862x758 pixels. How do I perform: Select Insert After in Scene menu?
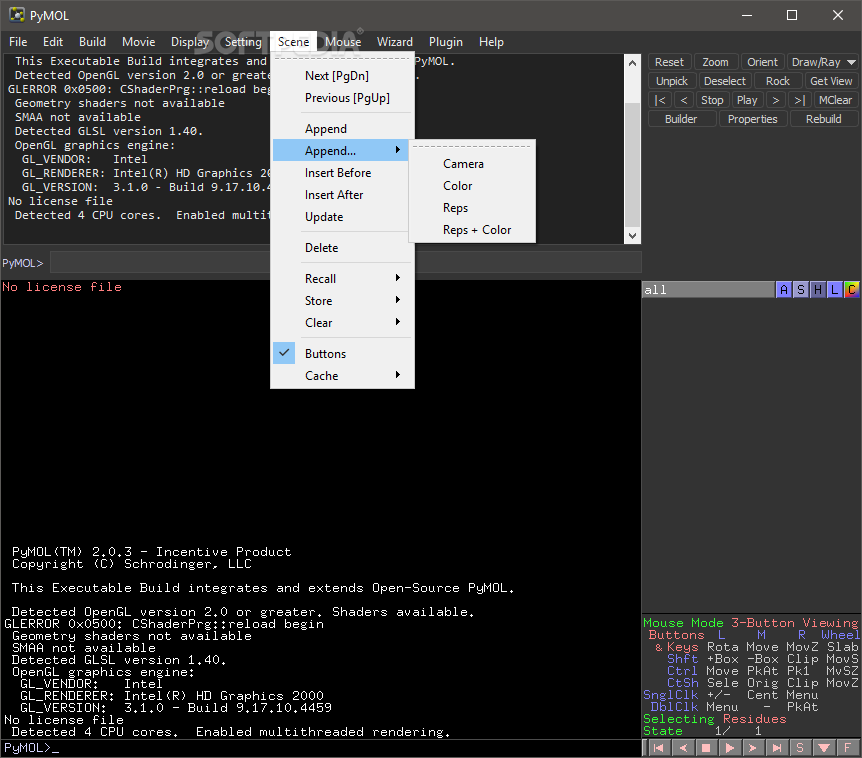(342, 195)
